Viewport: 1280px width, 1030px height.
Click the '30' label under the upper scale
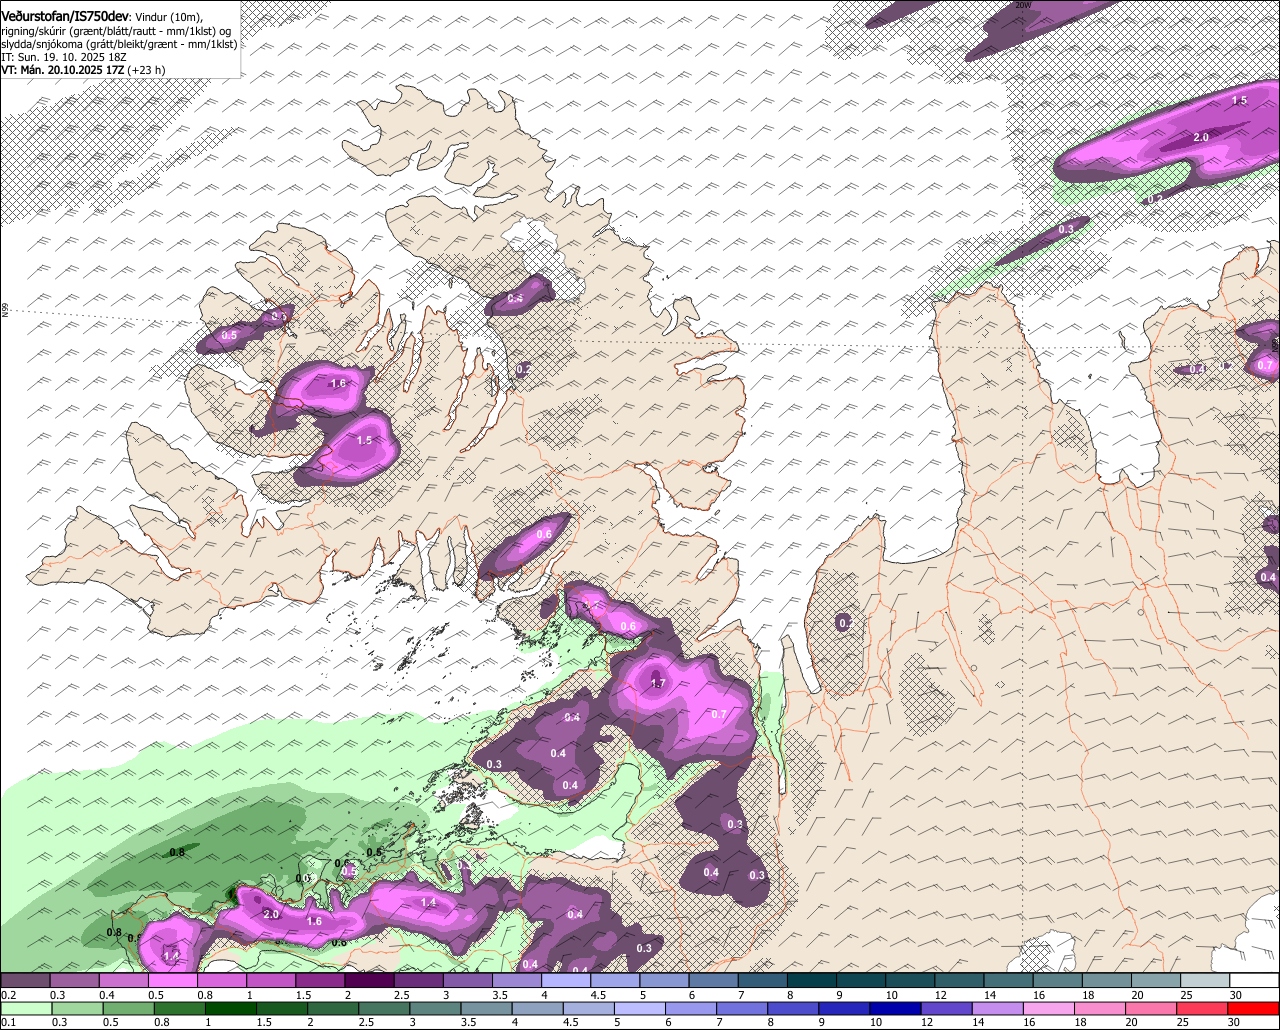(x=1236, y=995)
